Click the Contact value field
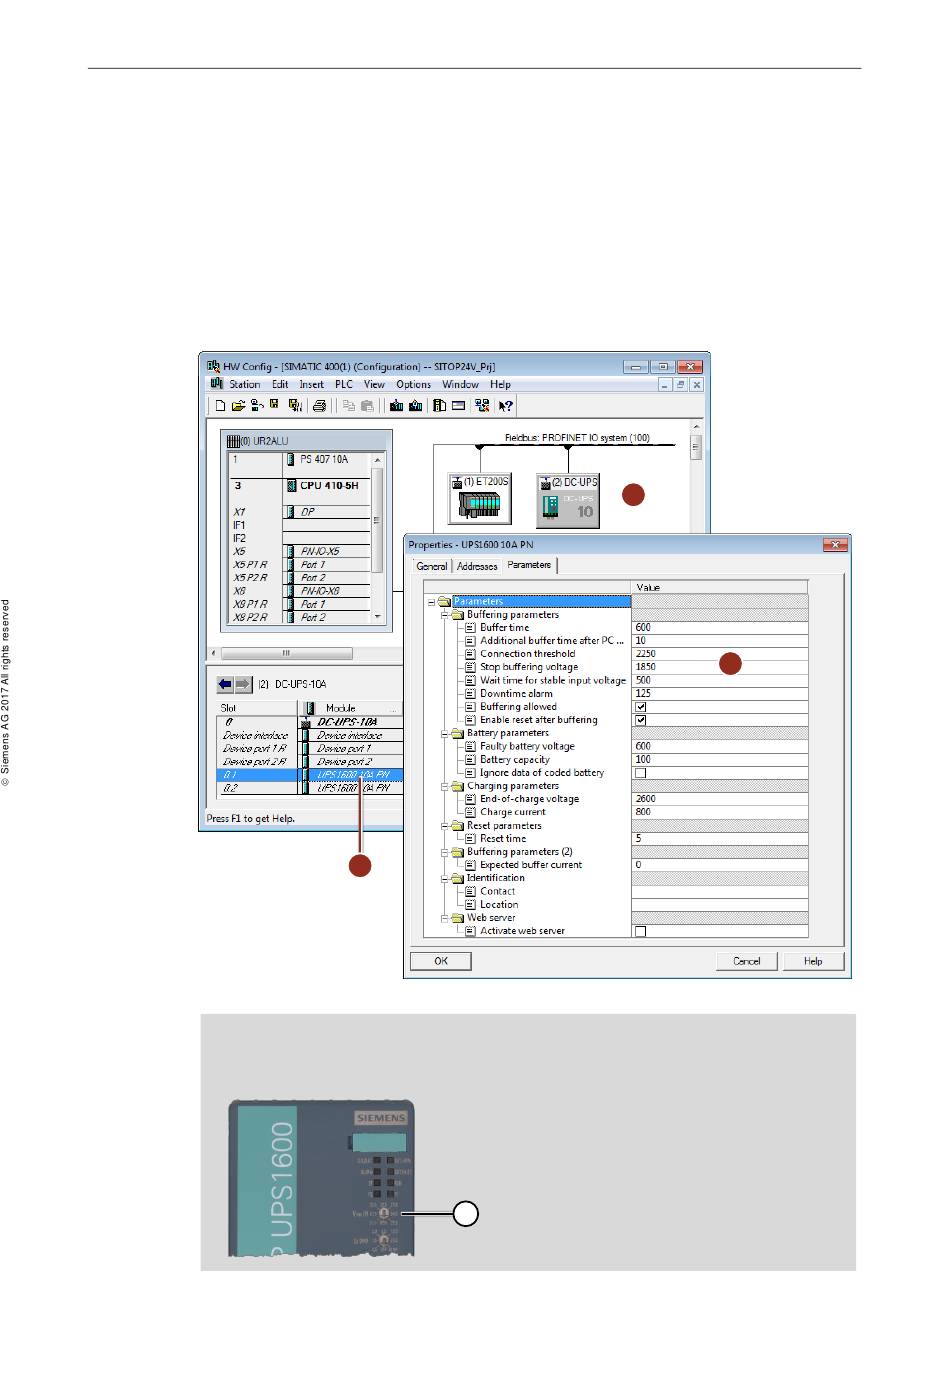Viewport: 950px width, 1386px height. click(719, 891)
